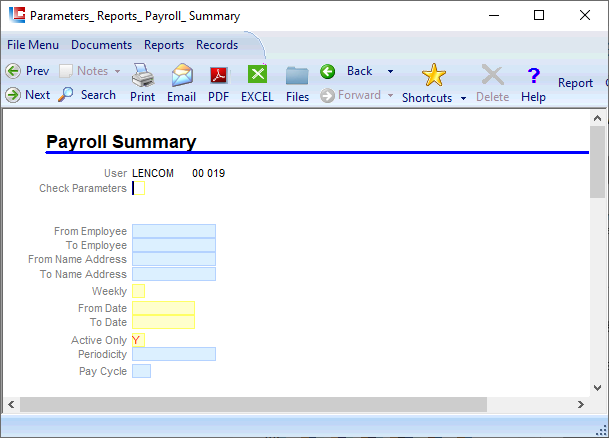Click the Shortcuts star icon
Viewport: 609px width, 438px height.
click(433, 75)
